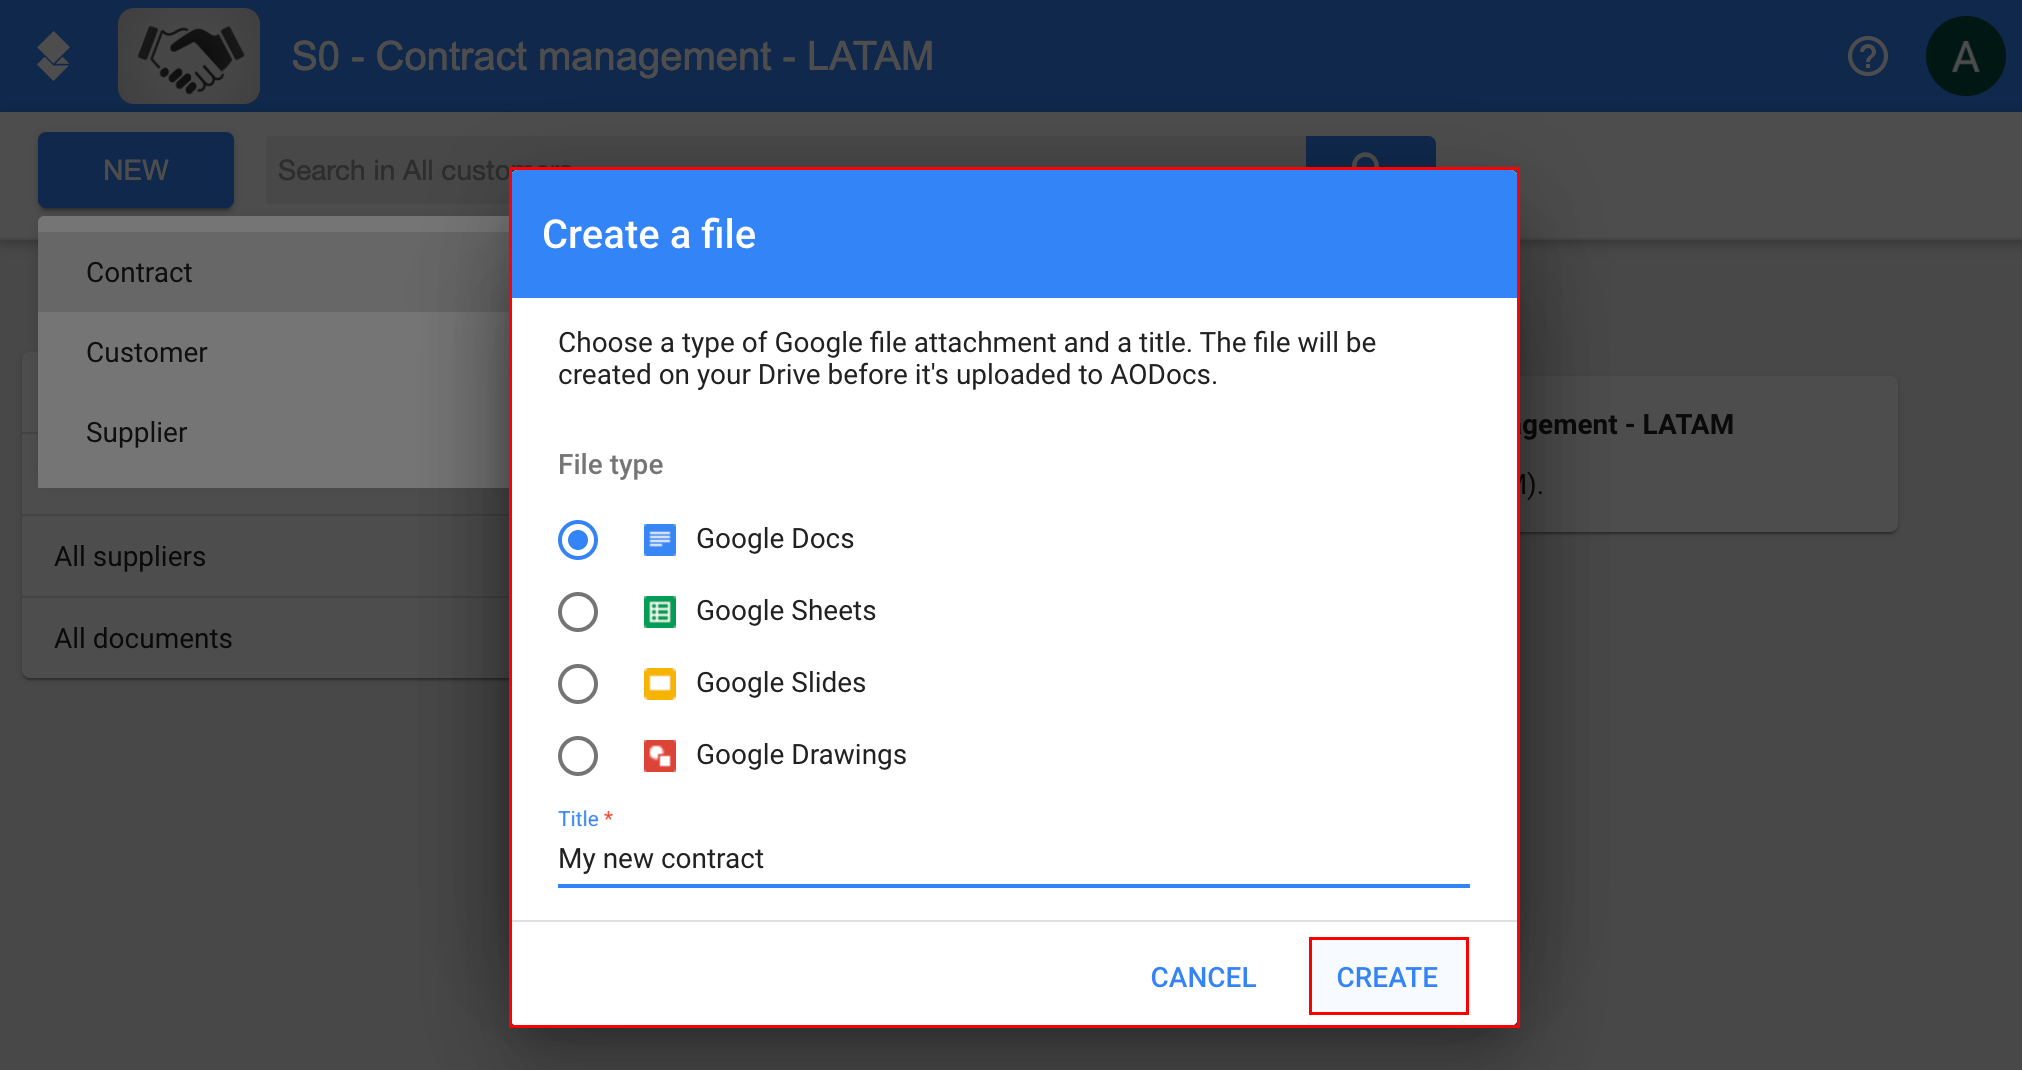
Task: Select the Google Docs radio button
Action: click(x=578, y=540)
